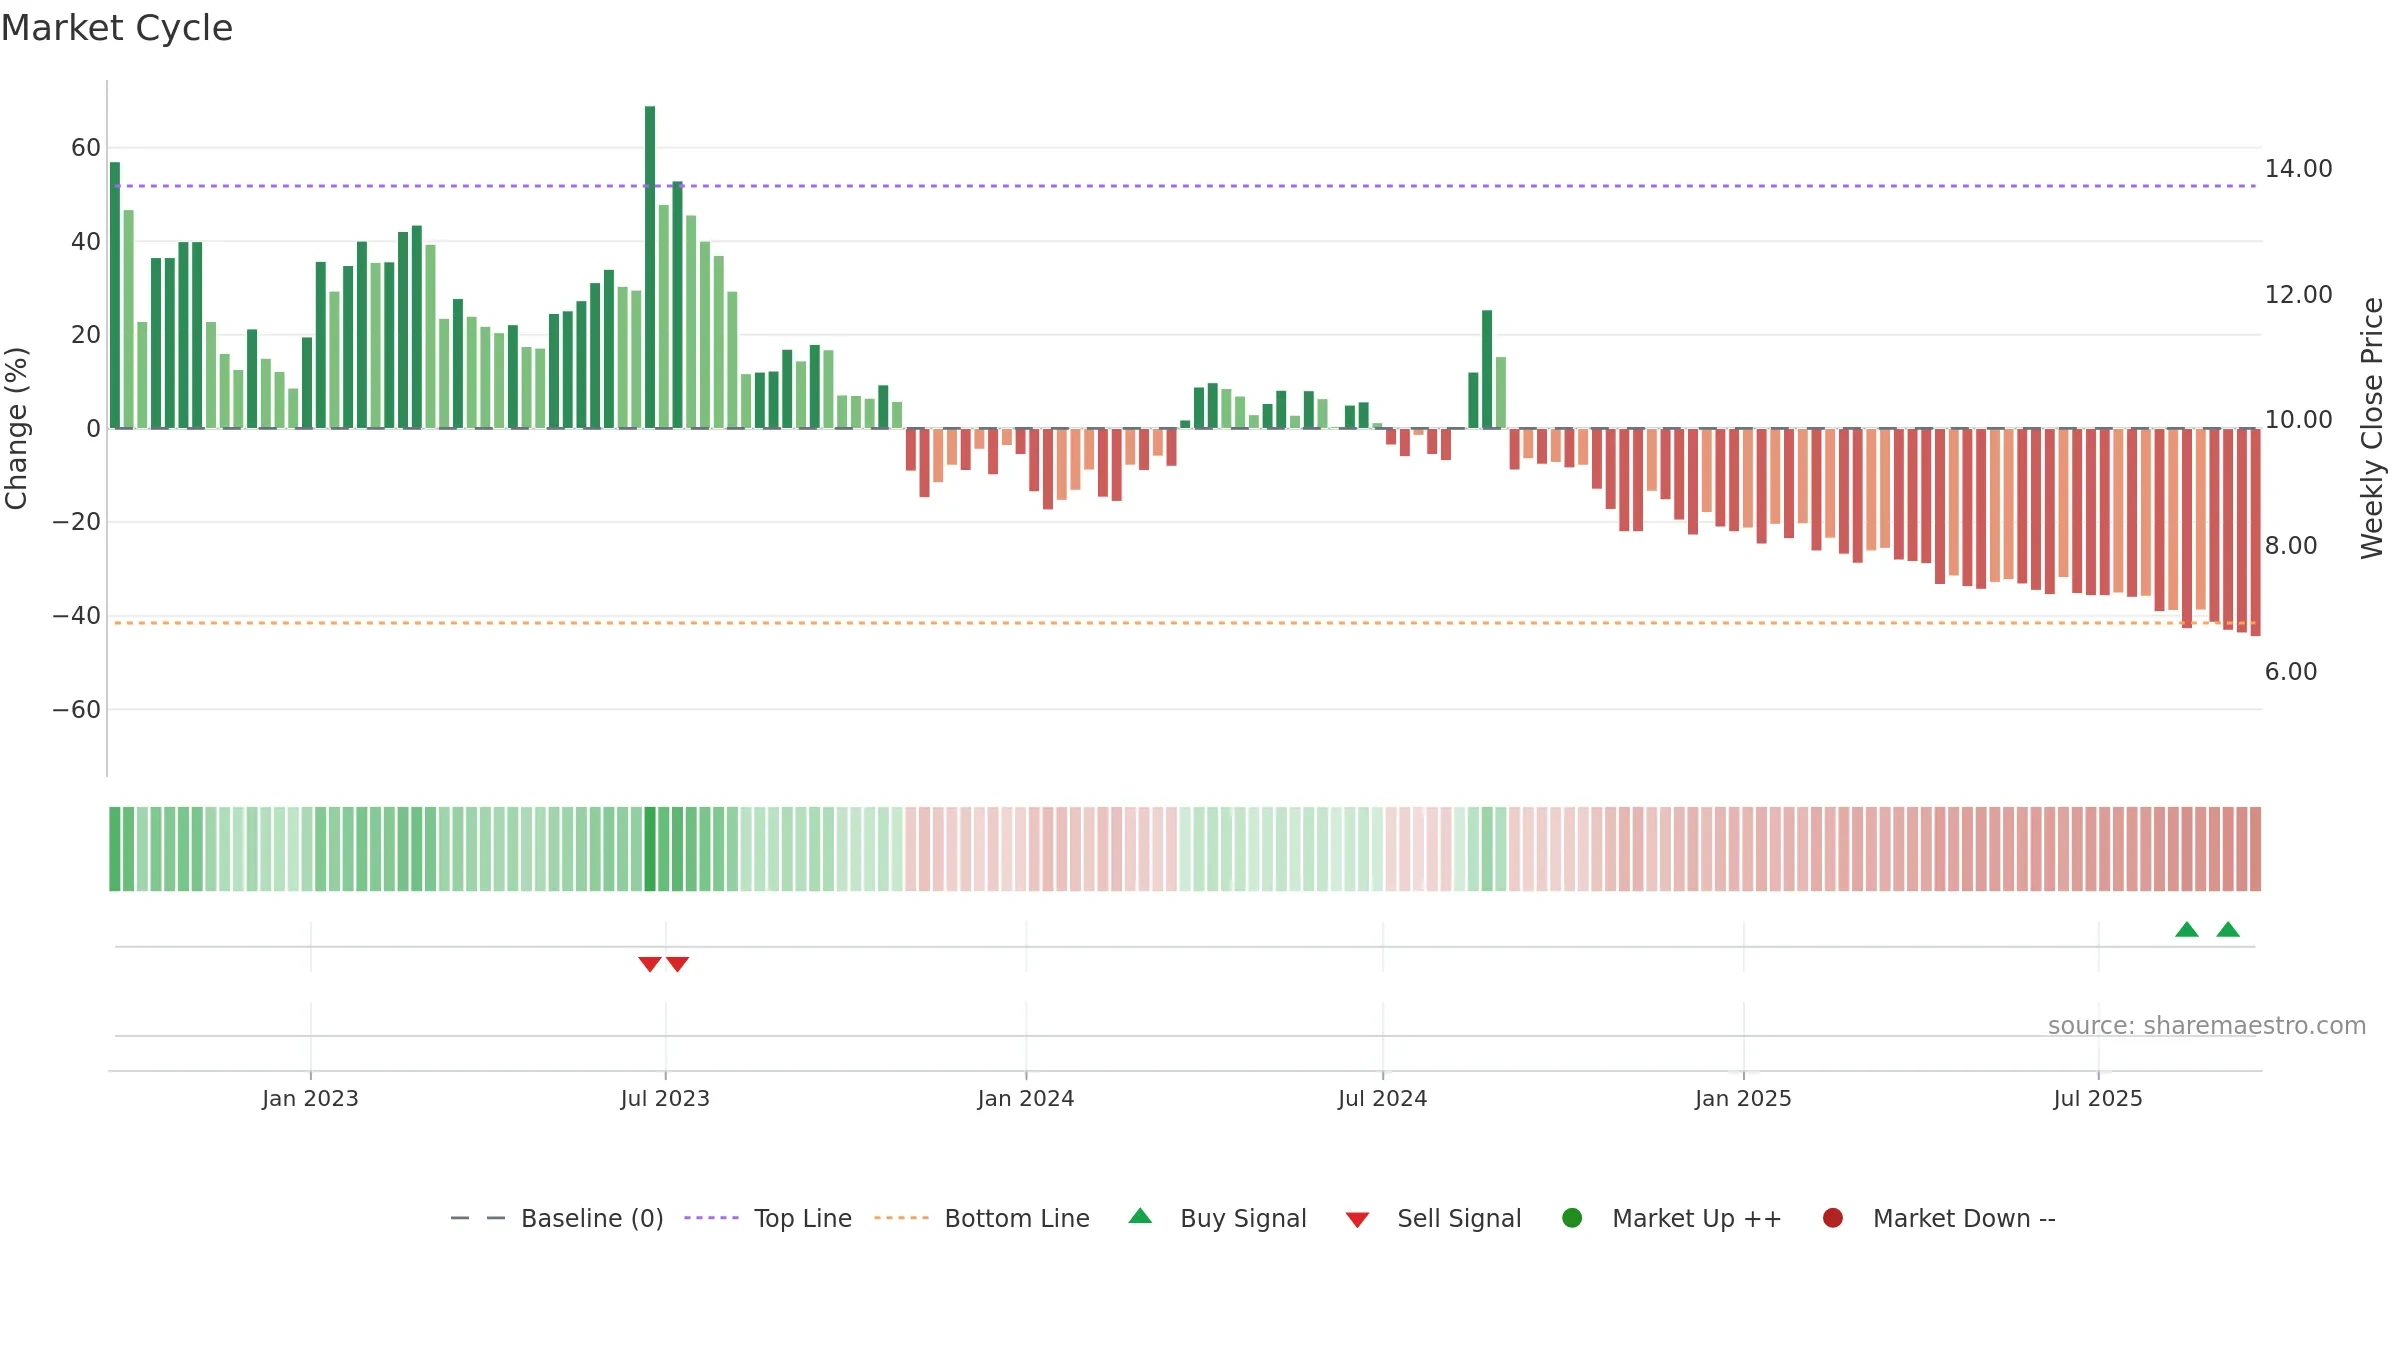This screenshot has height=1350, width=2400.
Task: Click the Jul 2025 axis label
Action: pos(2098,1098)
